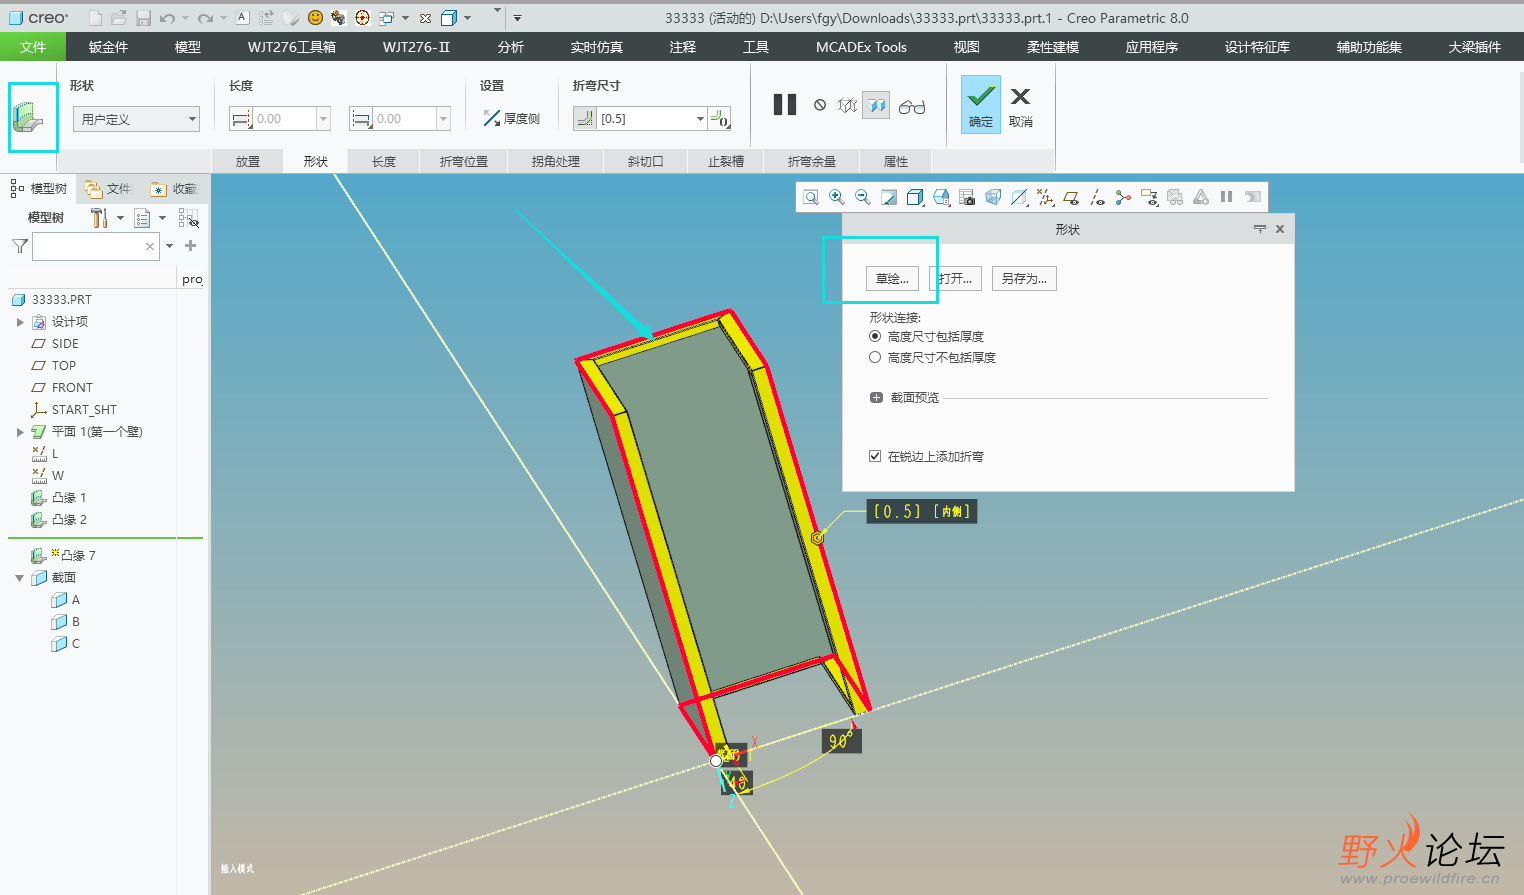The height and width of the screenshot is (895, 1524).
Task: Click the Refit magnifier icon in graphics toolbar
Action: tap(811, 197)
